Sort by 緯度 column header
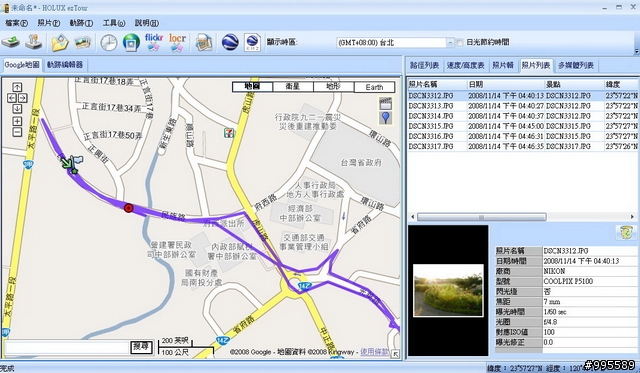The image size is (640, 373). click(621, 84)
